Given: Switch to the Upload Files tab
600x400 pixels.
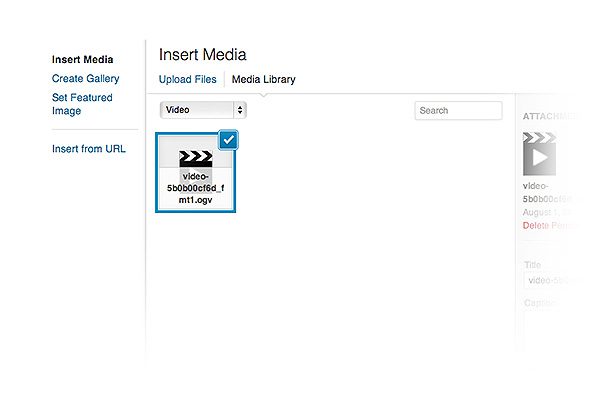Looking at the screenshot, I should tap(187, 79).
